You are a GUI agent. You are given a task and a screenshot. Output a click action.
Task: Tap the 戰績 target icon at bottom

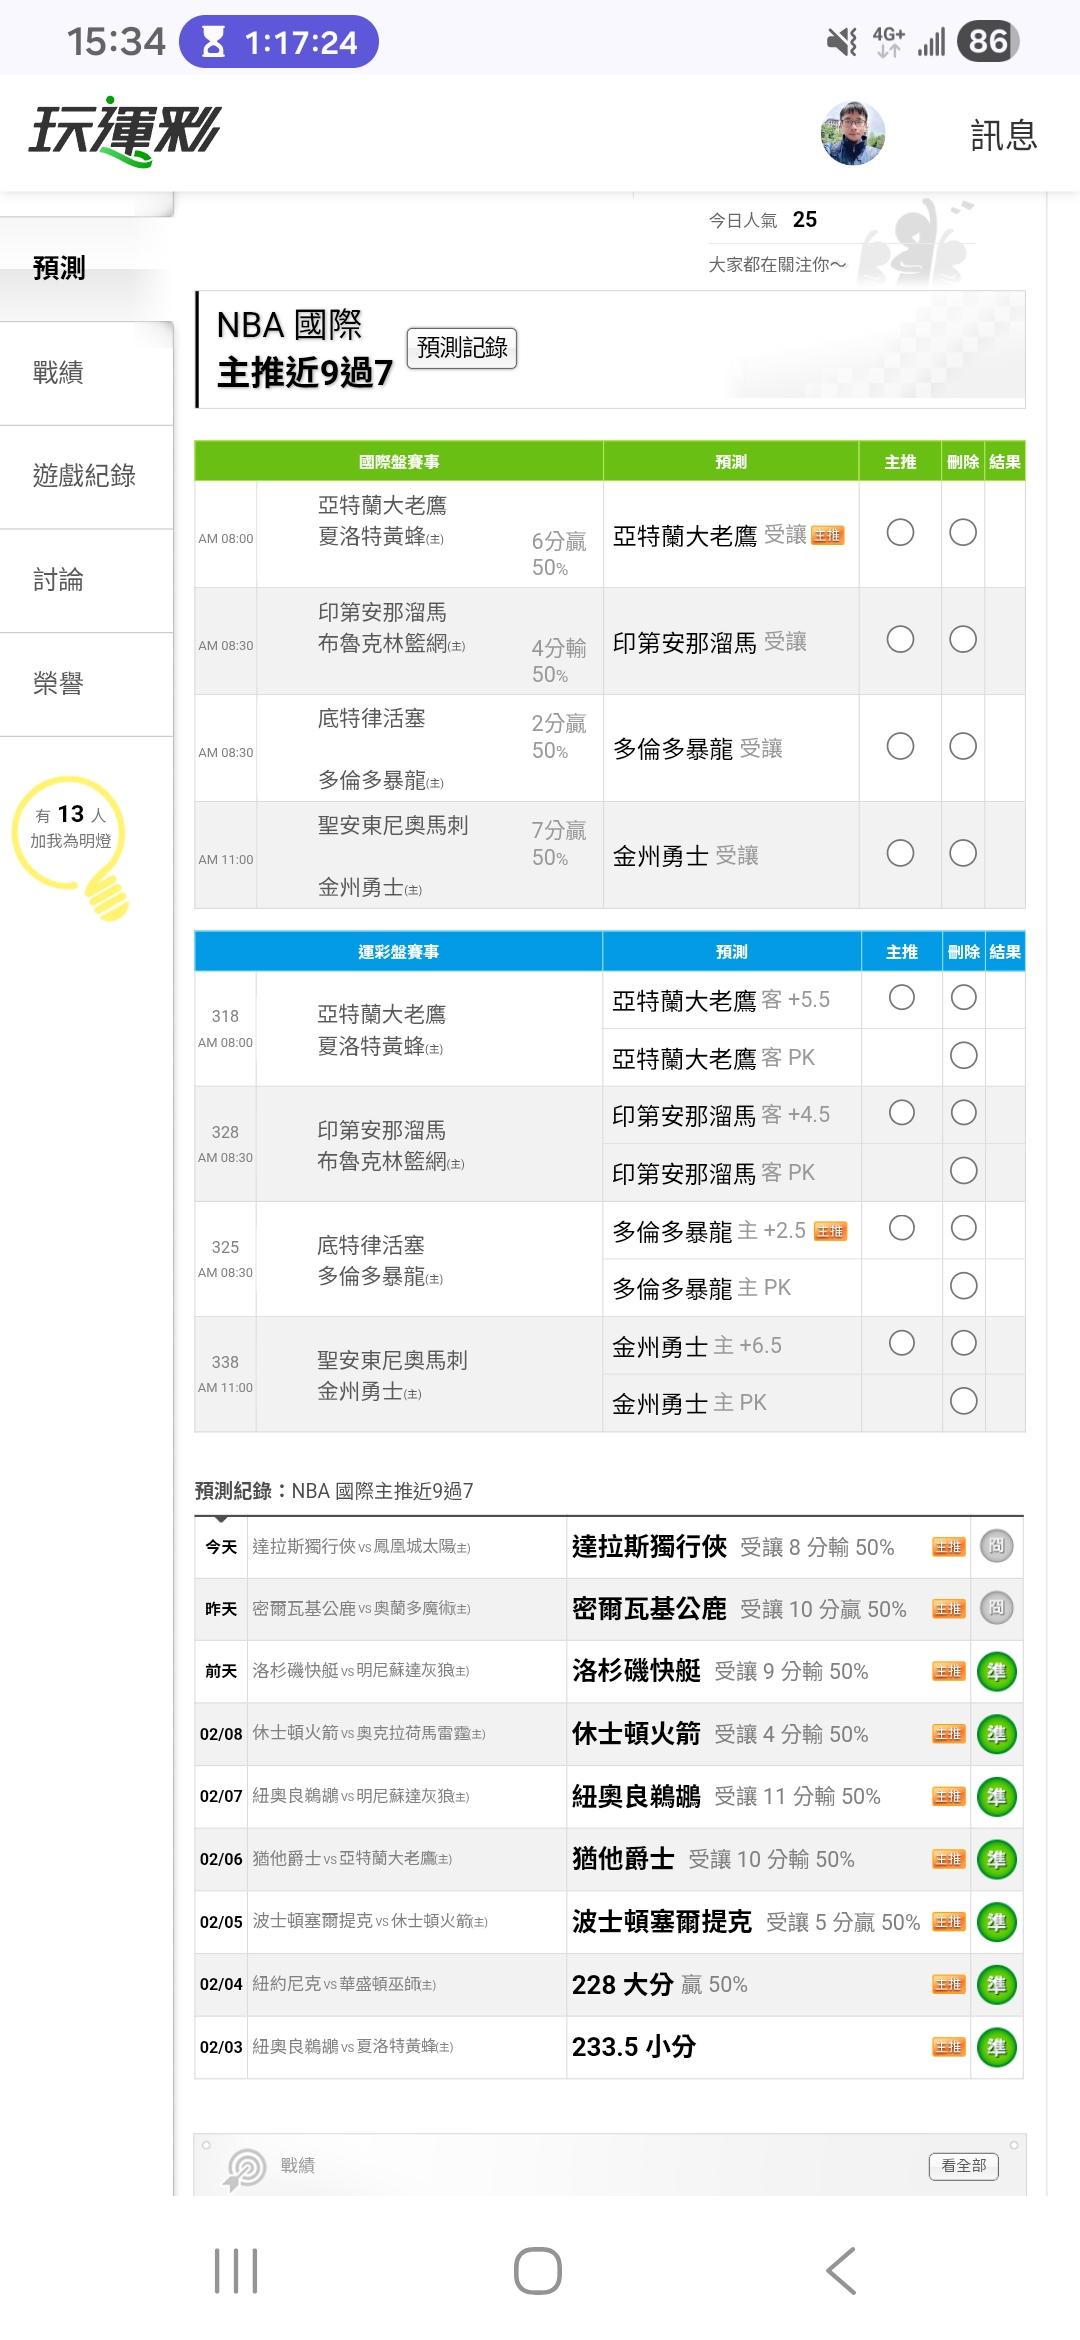pyautogui.click(x=246, y=2168)
